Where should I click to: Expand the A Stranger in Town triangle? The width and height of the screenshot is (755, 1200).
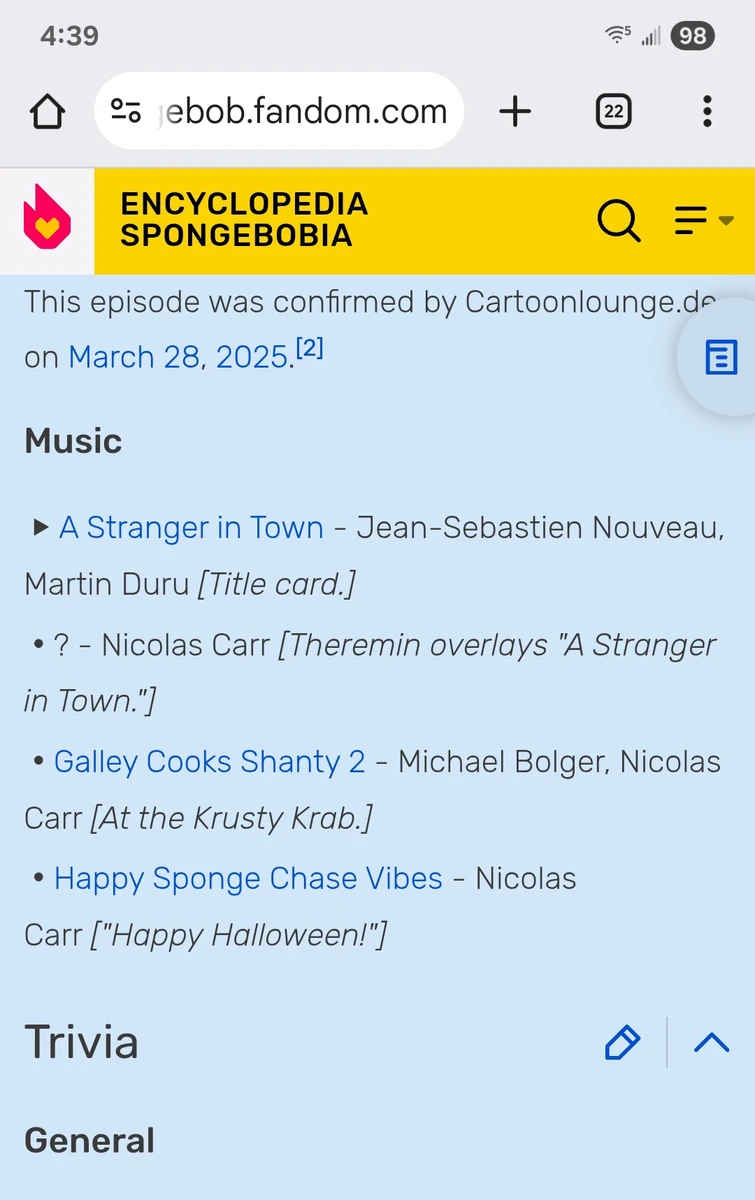pos(41,527)
